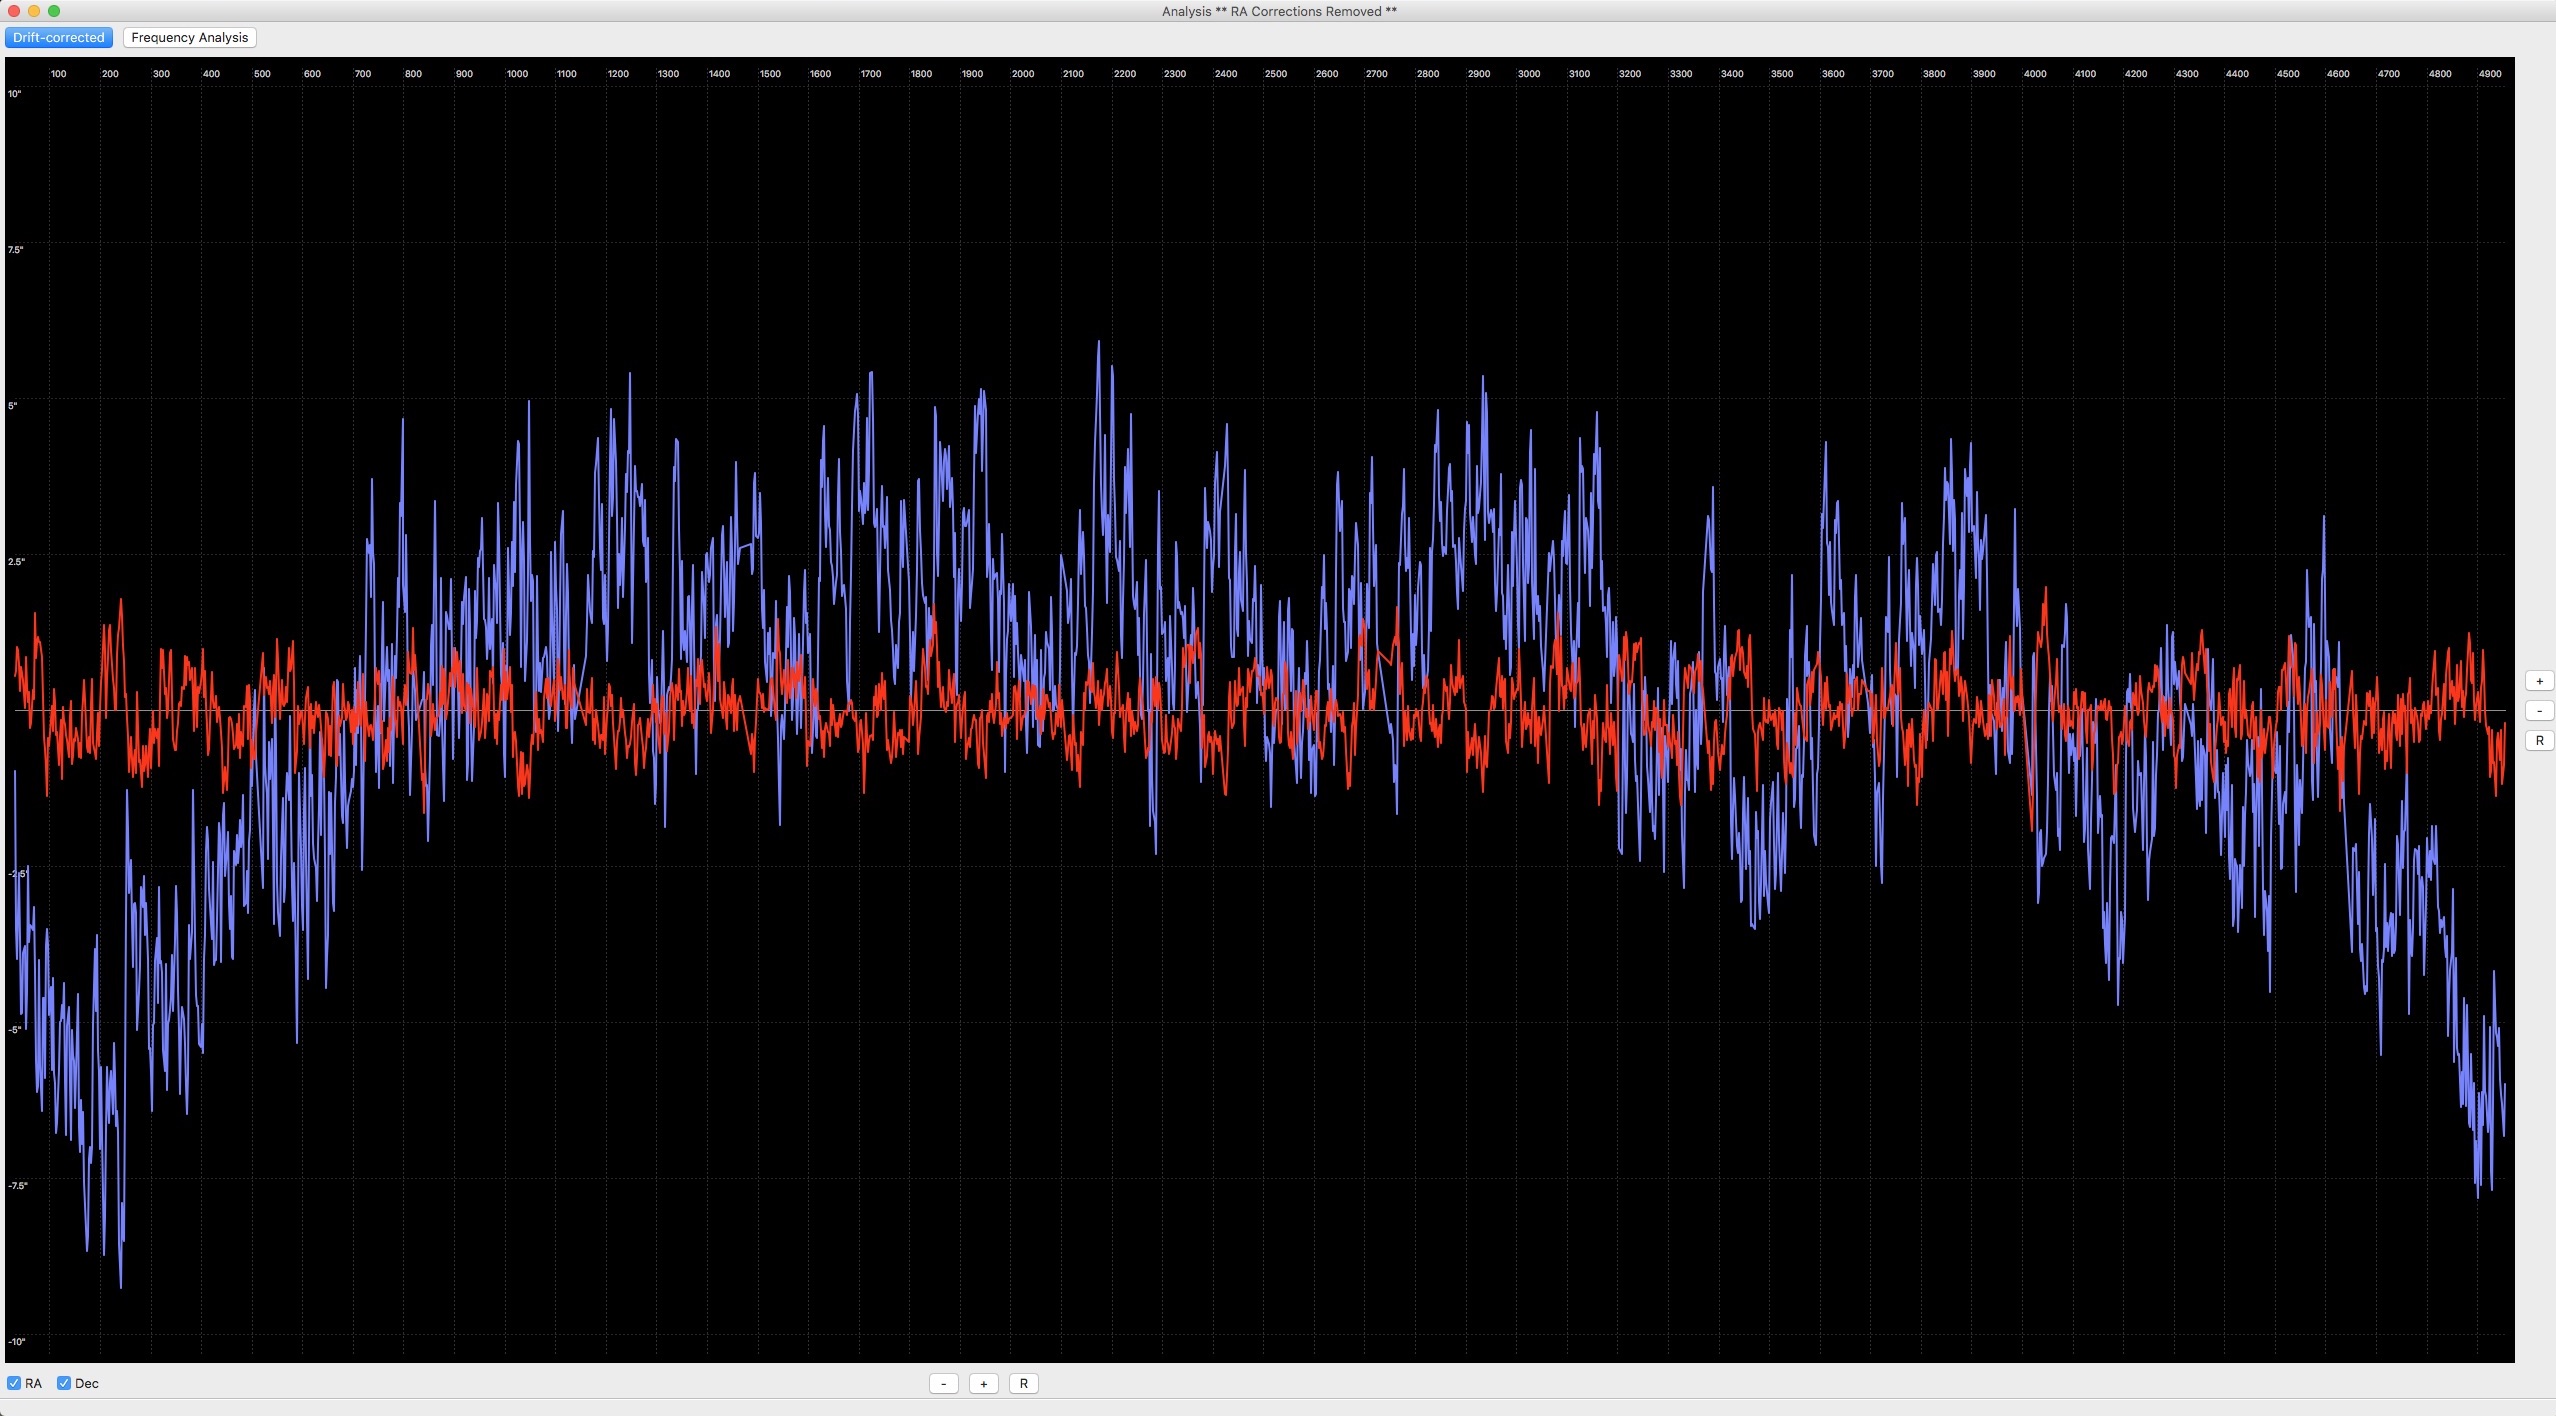Close the Analysis window with the red button
The image size is (2556, 1416).
[x=14, y=11]
